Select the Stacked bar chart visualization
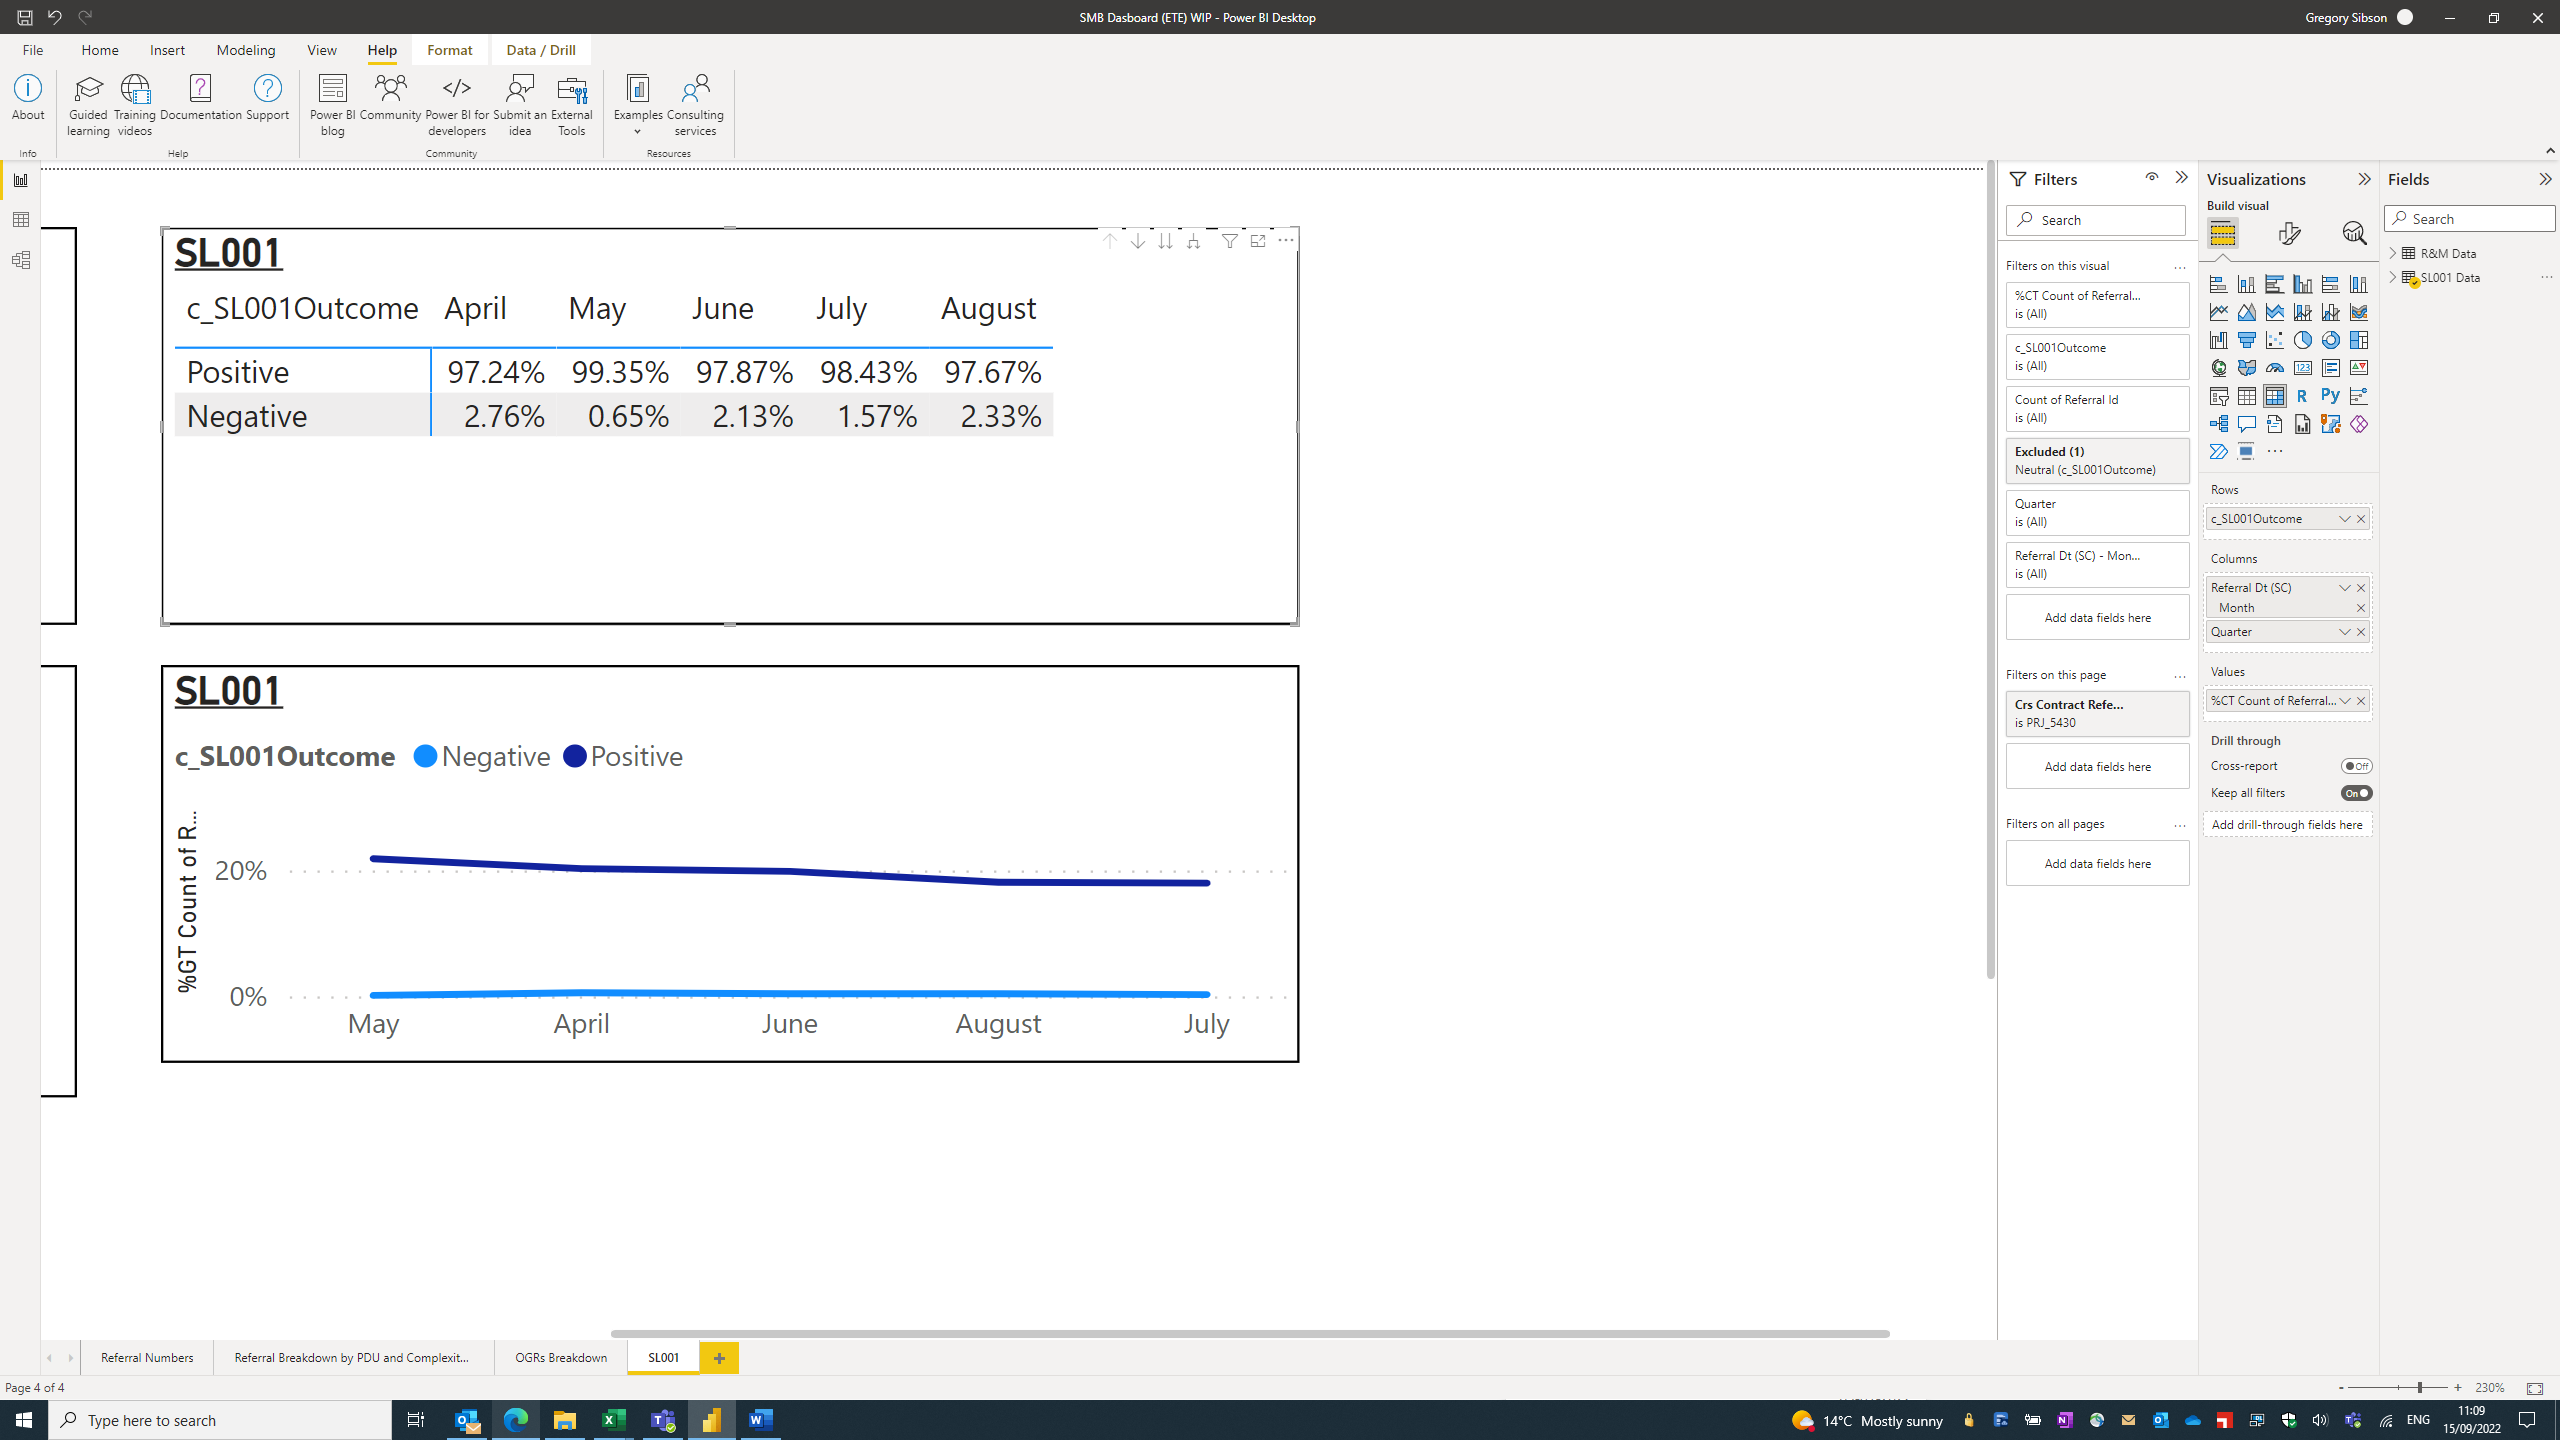 (2218, 284)
